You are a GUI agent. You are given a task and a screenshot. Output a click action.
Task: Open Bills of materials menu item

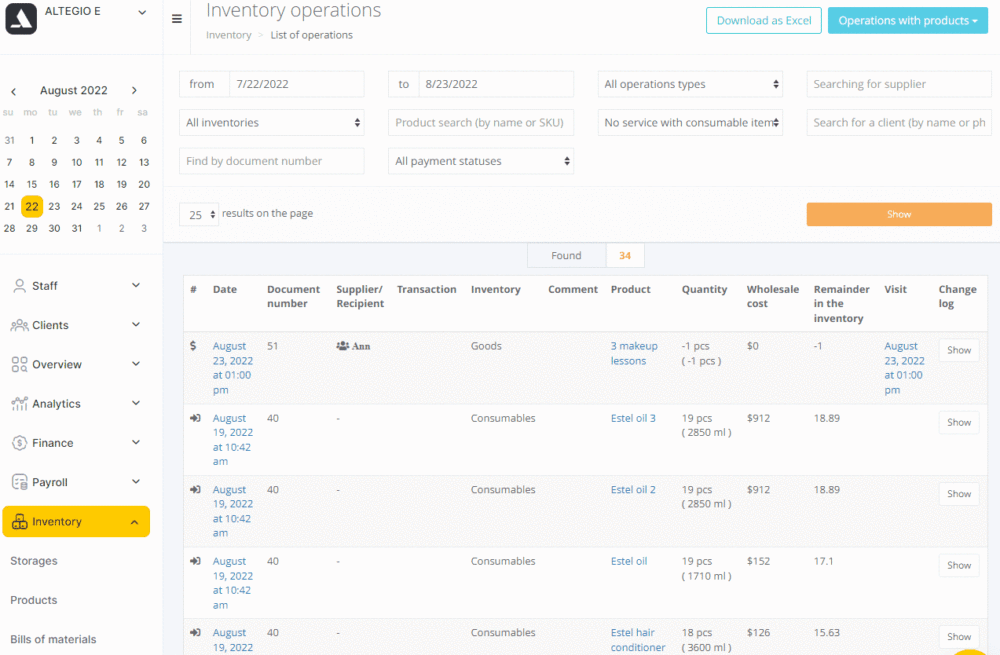tap(53, 639)
